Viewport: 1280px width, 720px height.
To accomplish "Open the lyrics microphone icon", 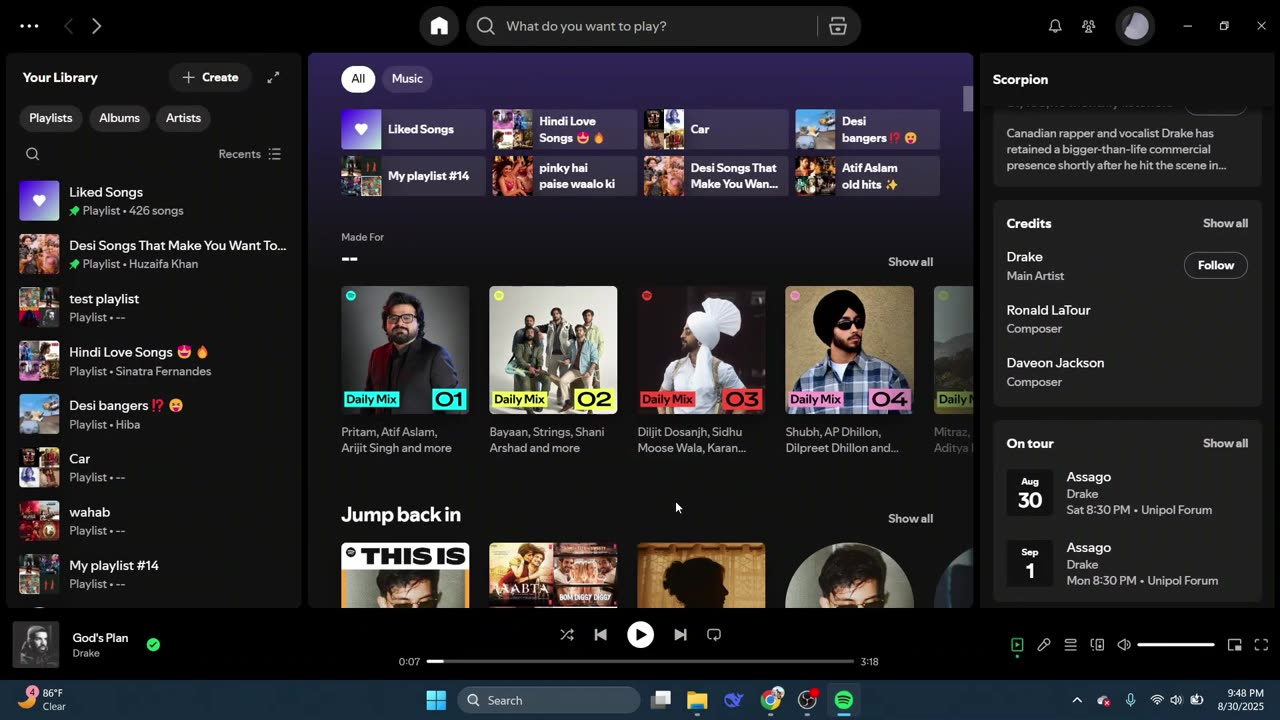I will click(x=1044, y=645).
